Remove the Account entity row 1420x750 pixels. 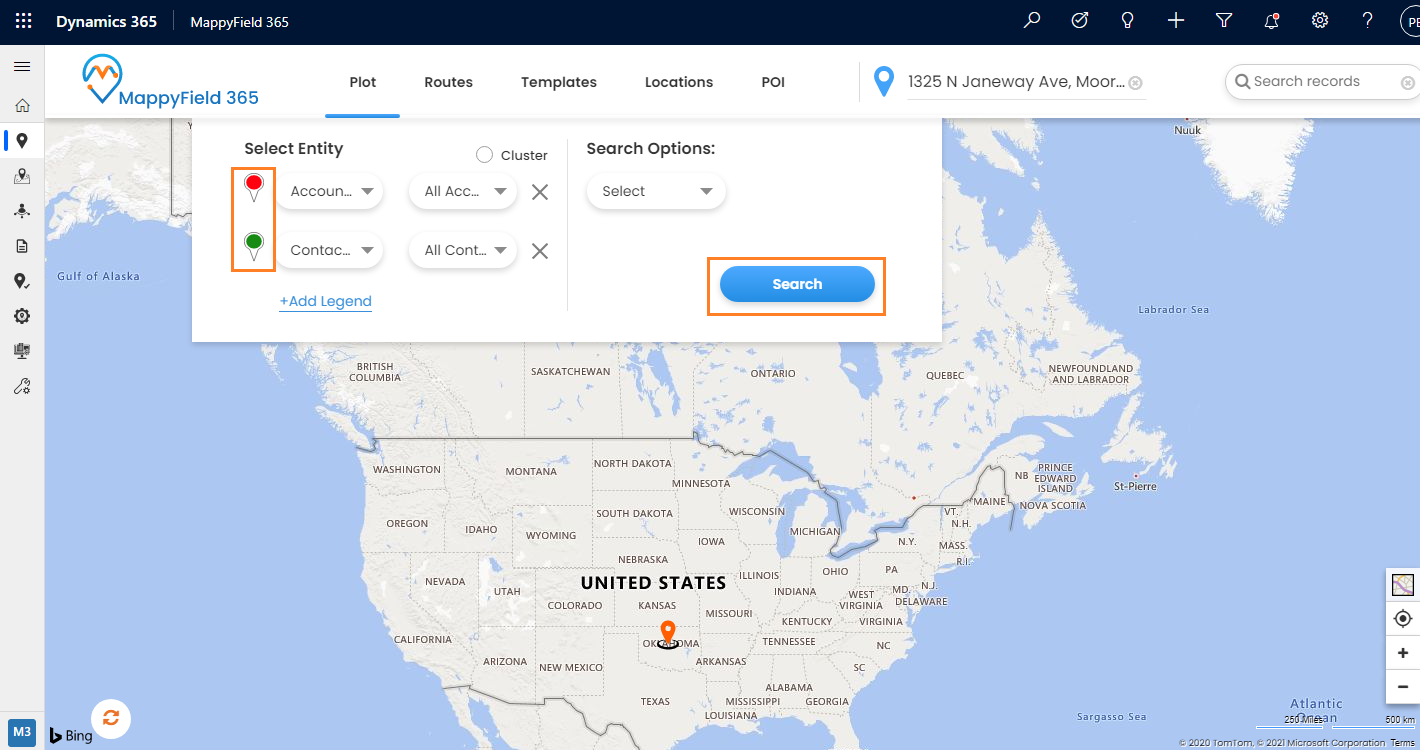point(540,192)
